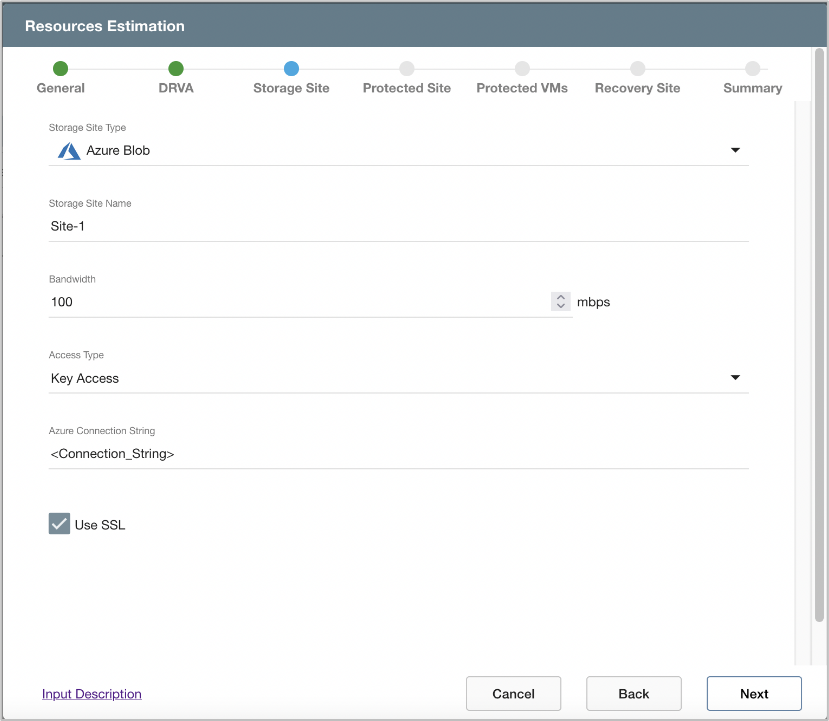This screenshot has height=721, width=829.
Task: Click the DRVA step circle
Action: coord(176,68)
